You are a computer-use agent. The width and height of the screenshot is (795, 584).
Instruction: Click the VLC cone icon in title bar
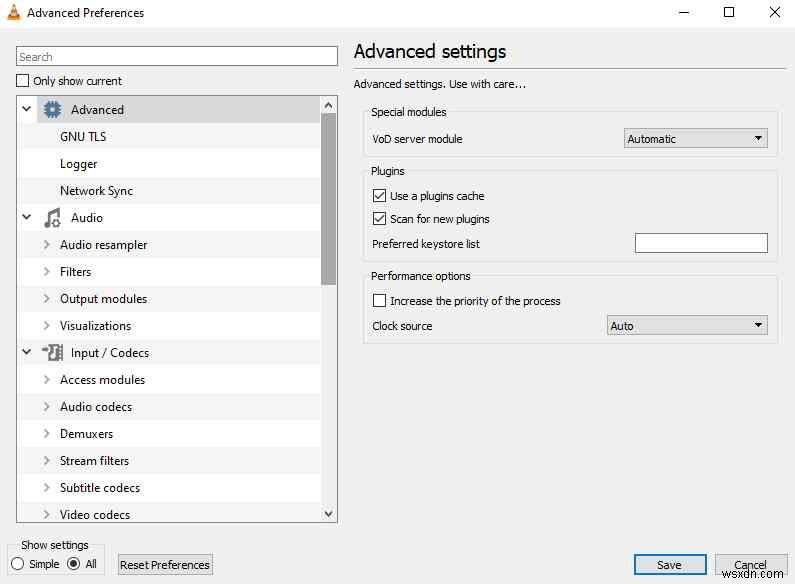click(13, 13)
